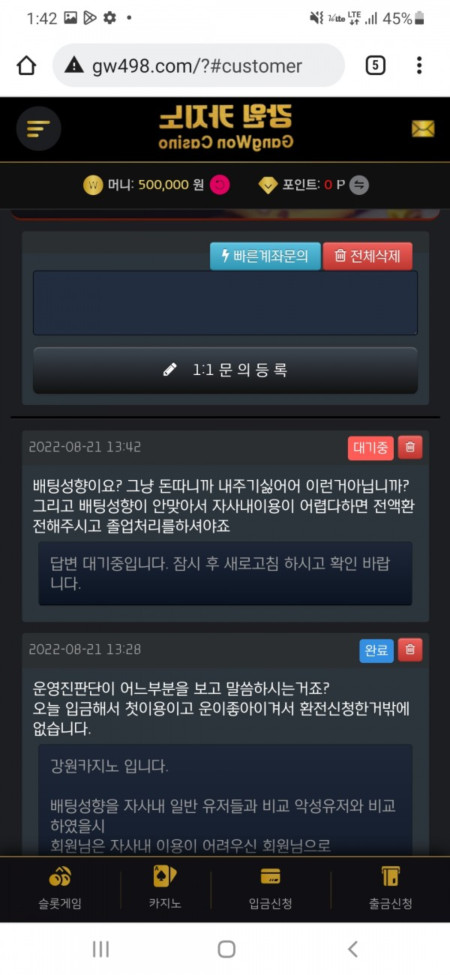Click the 빠른계좌문의 button

coord(265,256)
